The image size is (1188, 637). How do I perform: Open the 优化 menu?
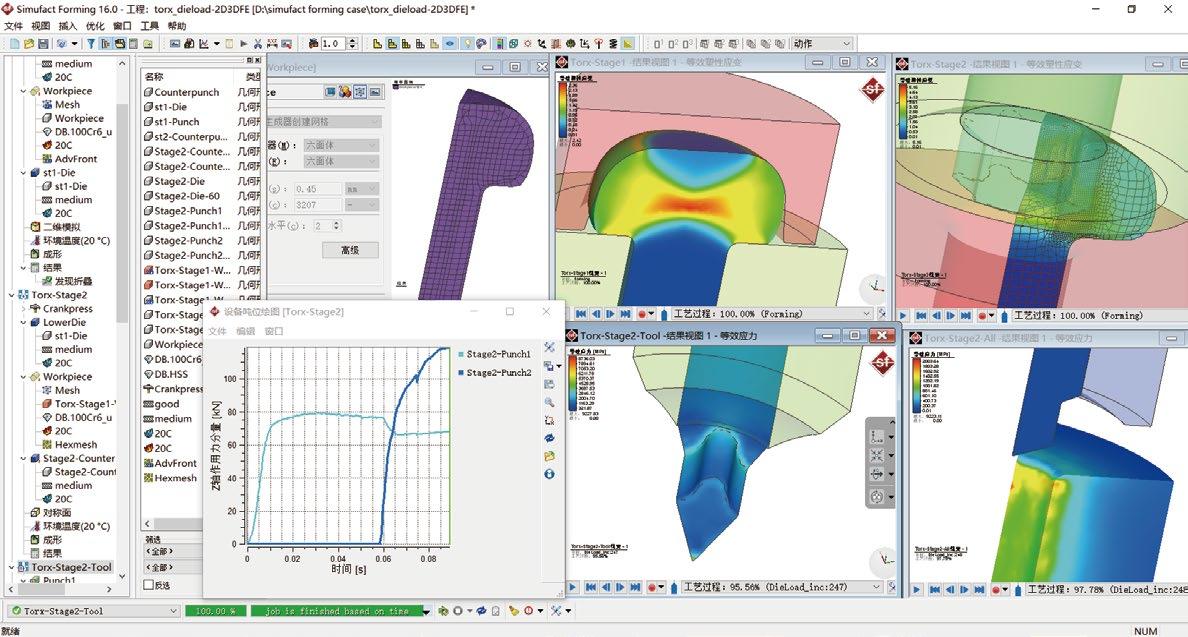pyautogui.click(x=95, y=26)
